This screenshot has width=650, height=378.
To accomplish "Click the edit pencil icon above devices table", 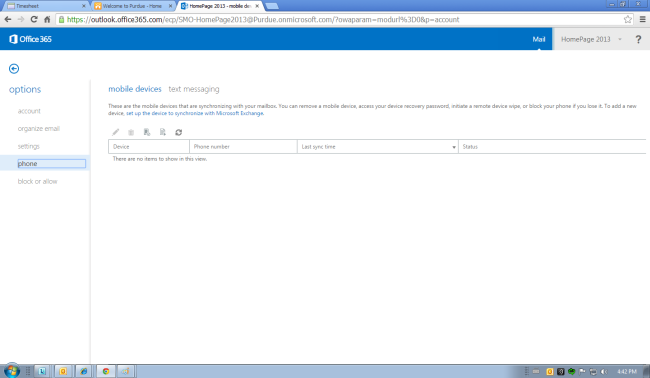I will [116, 132].
